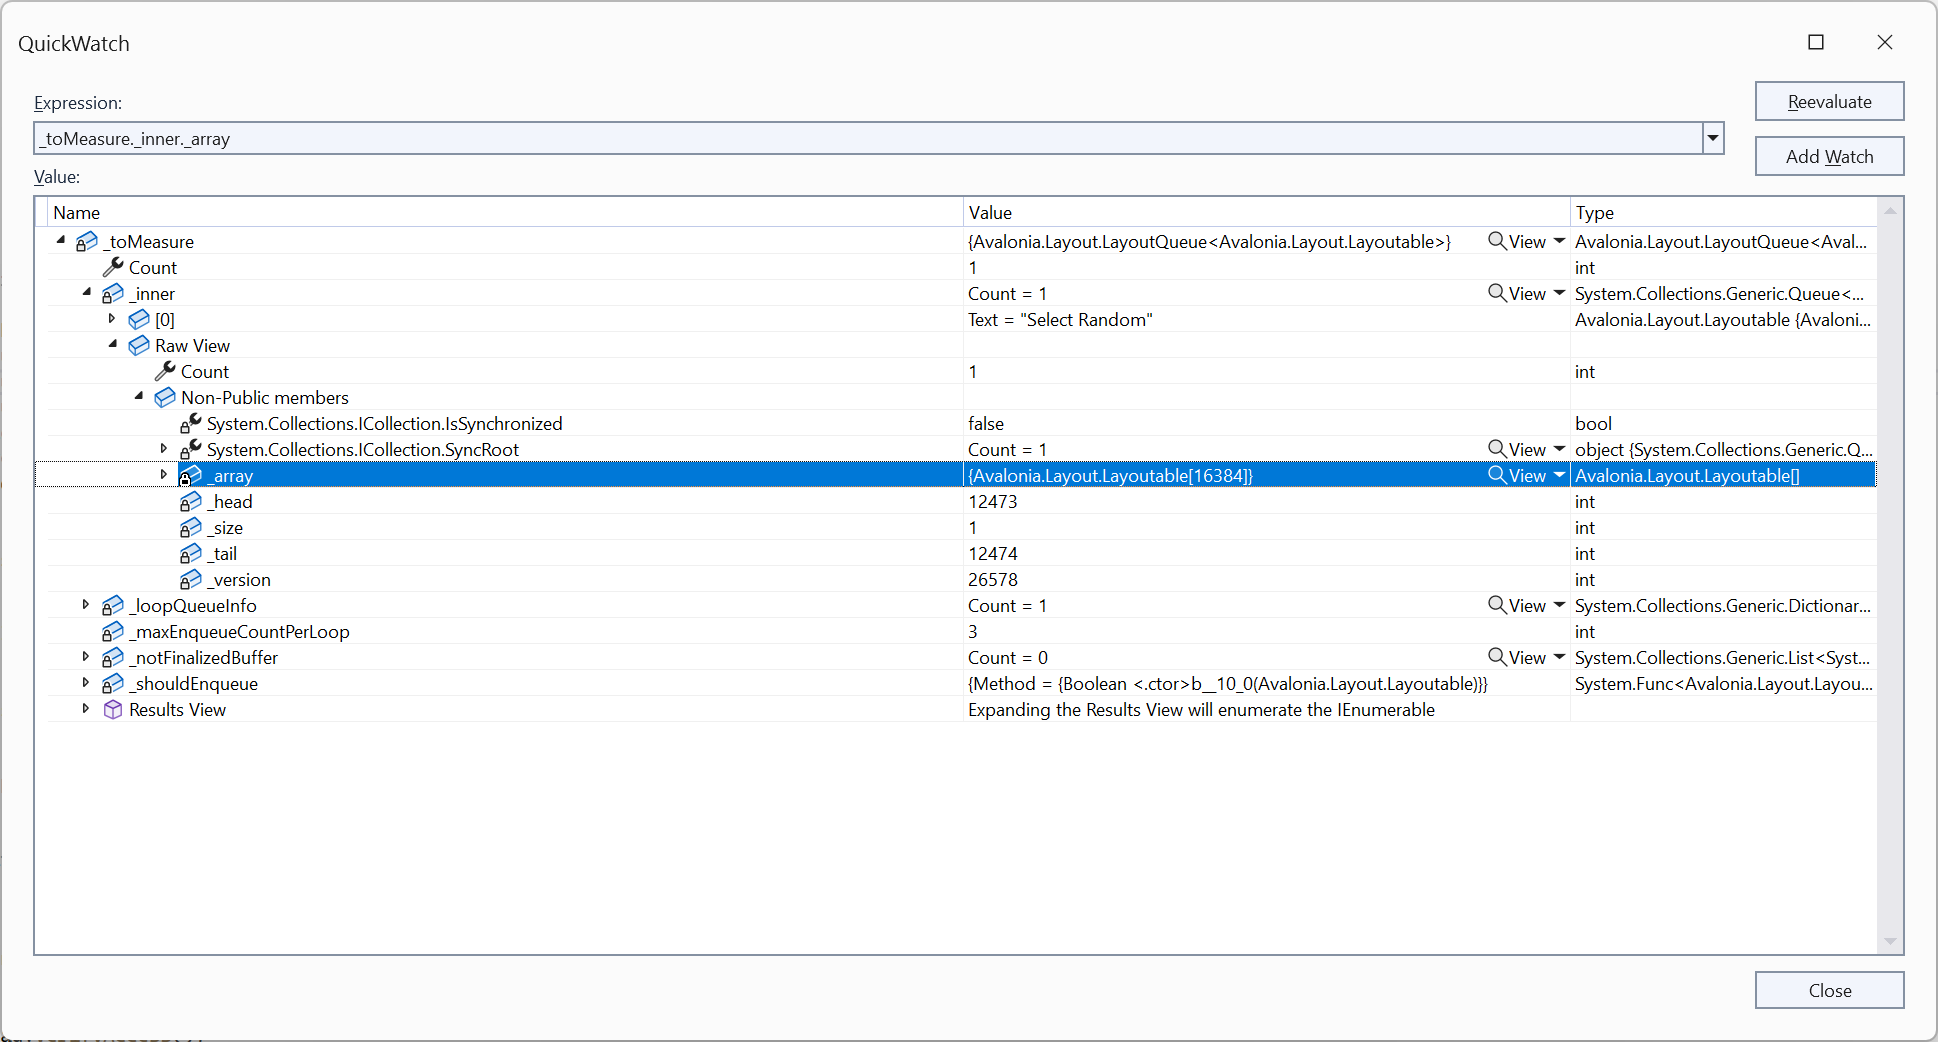This screenshot has height=1042, width=1938.
Task: Click the wrench property icon next to Count
Action: 112,267
